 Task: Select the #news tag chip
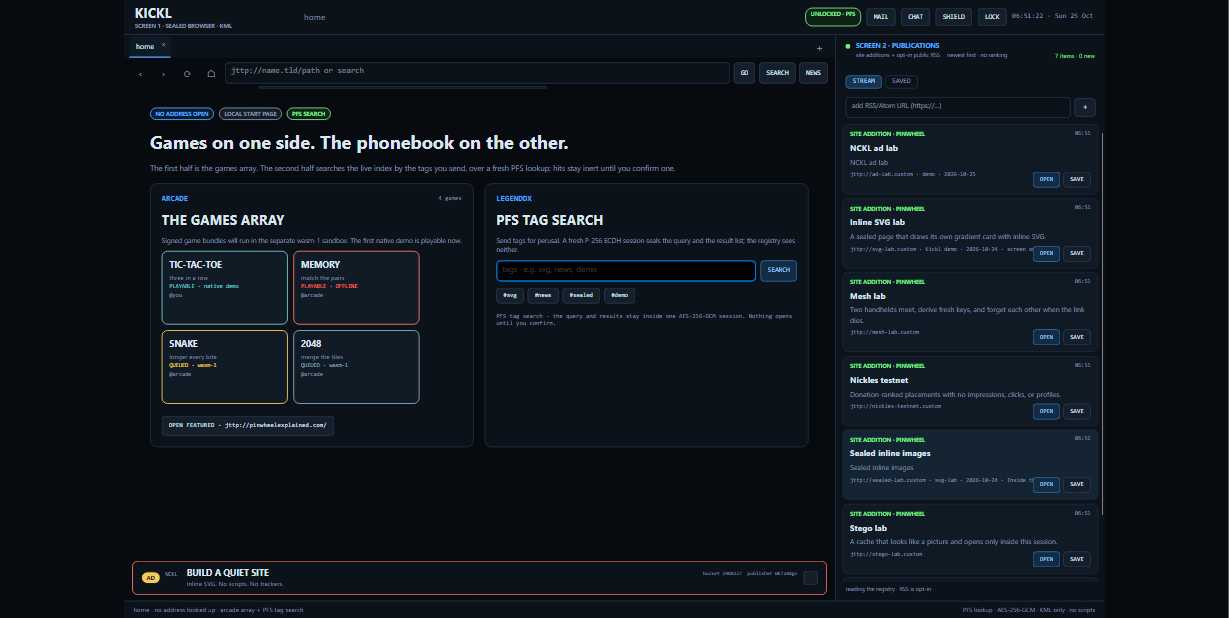tap(543, 296)
